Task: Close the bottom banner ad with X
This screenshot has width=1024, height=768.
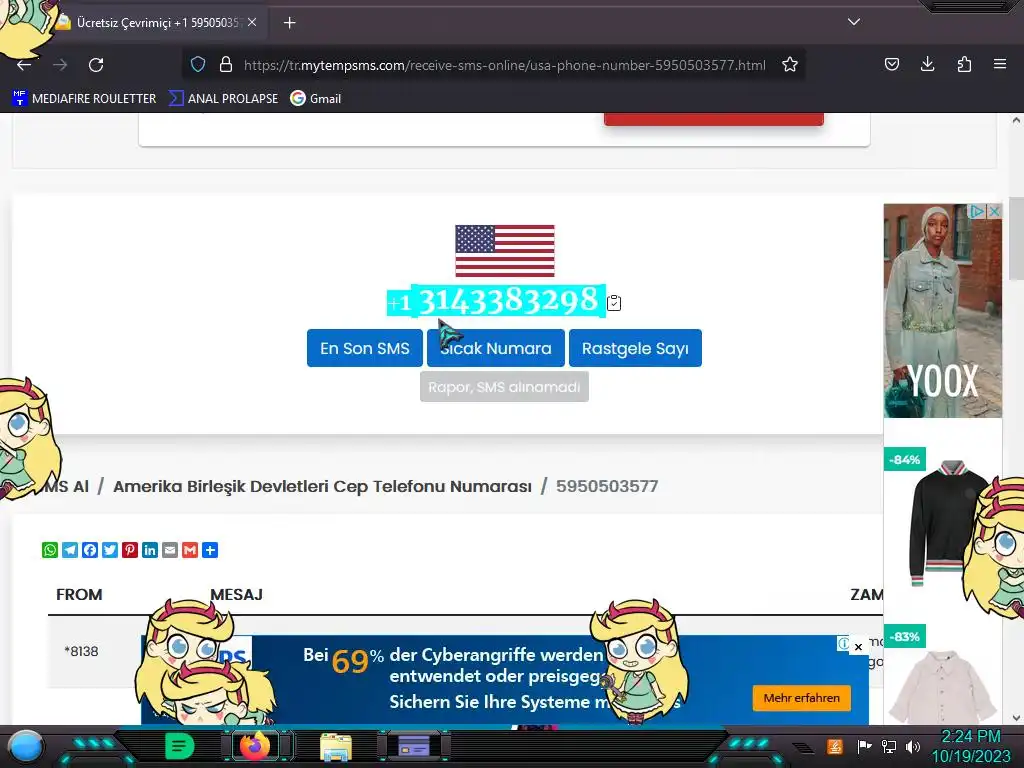Action: pos(858,647)
